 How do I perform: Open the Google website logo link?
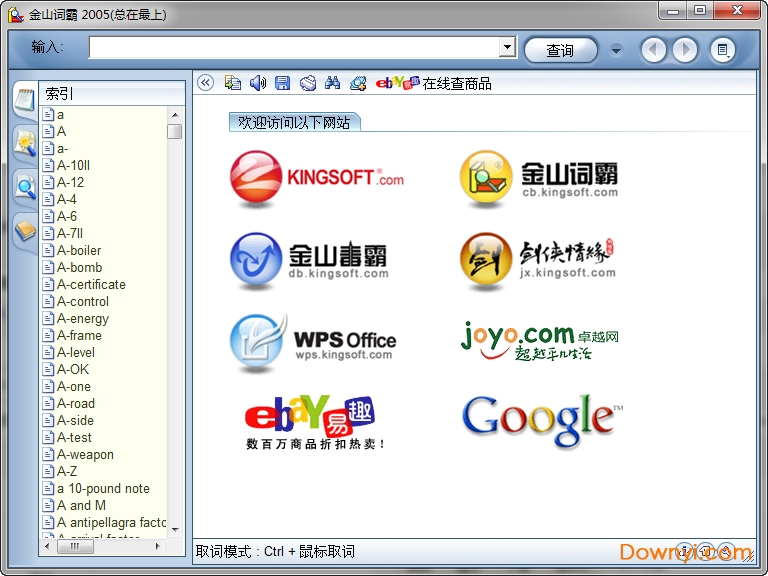coord(542,420)
